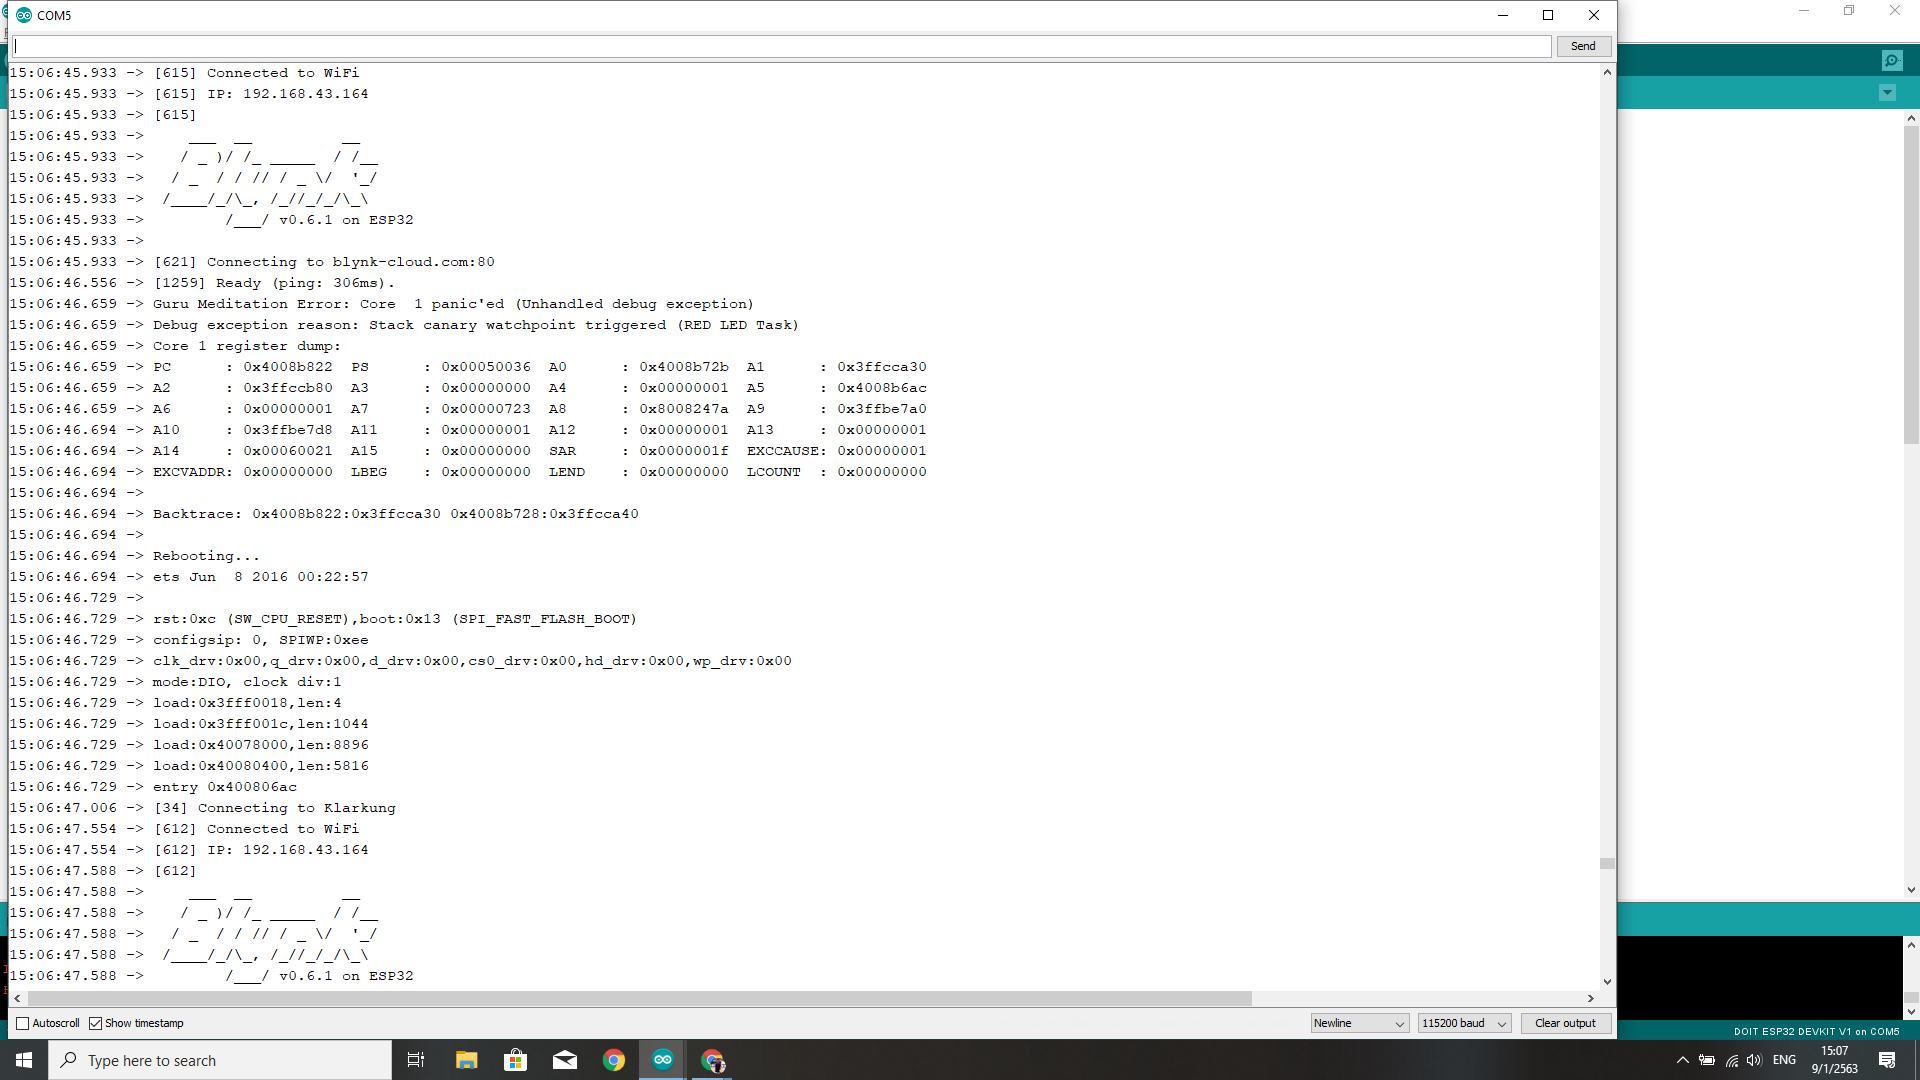Click Arduino IDE console scroll-up arrow
The height and width of the screenshot is (1080, 1920).
(1911, 945)
